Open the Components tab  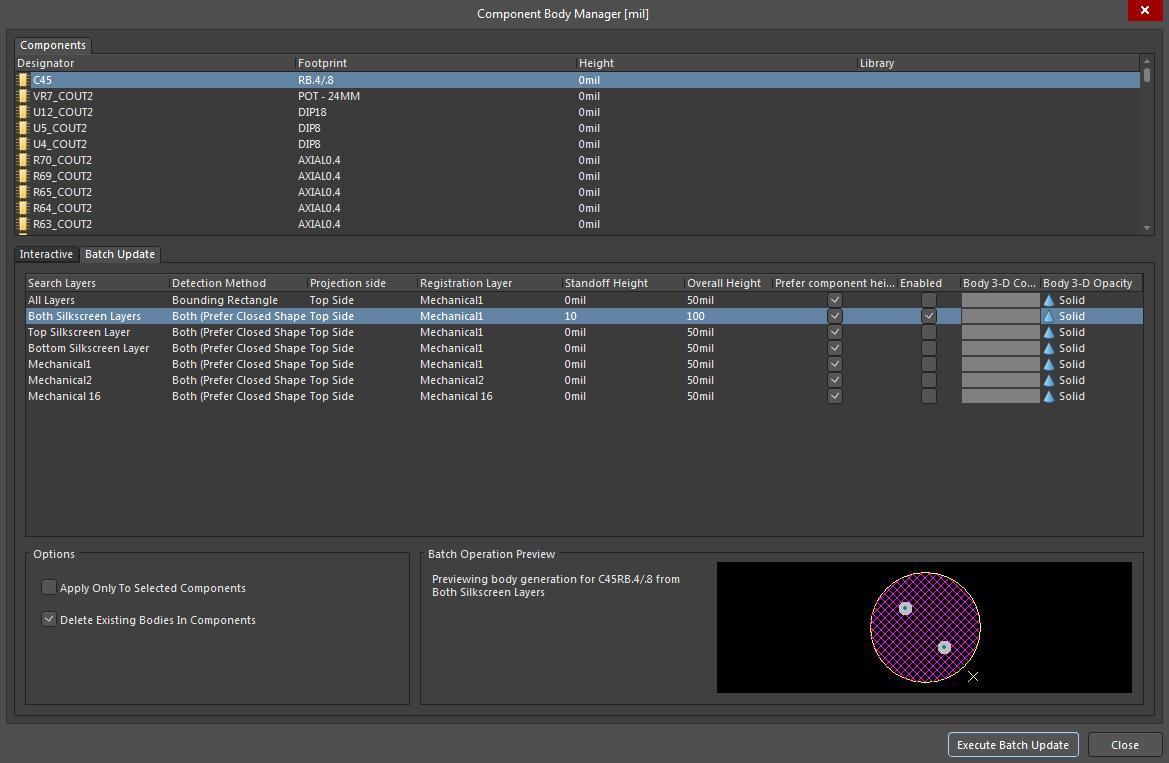point(53,45)
